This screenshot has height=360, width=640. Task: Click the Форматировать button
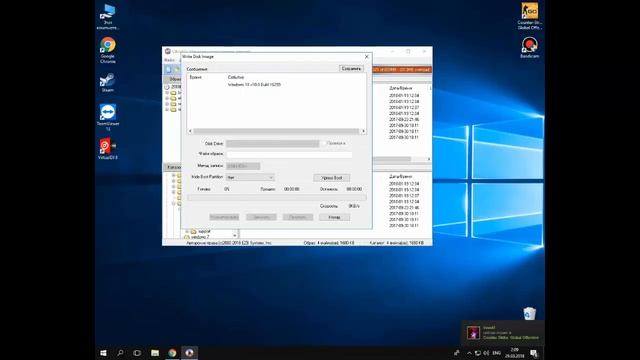[224, 217]
